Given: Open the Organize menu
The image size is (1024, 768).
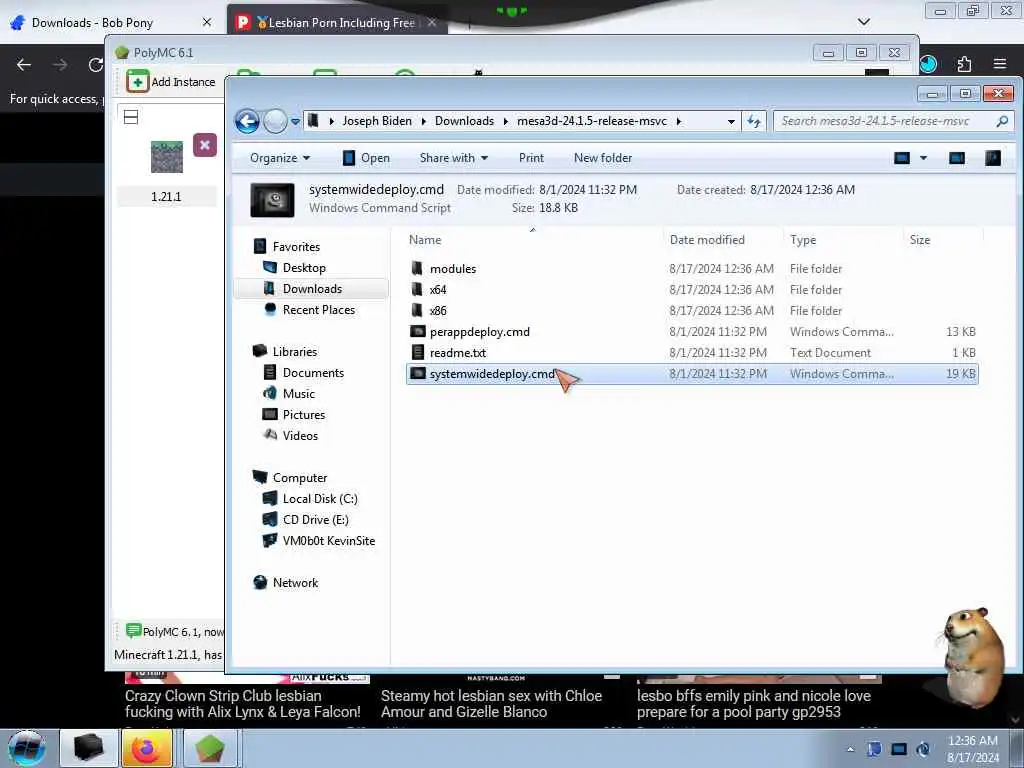Looking at the screenshot, I should coord(280,158).
